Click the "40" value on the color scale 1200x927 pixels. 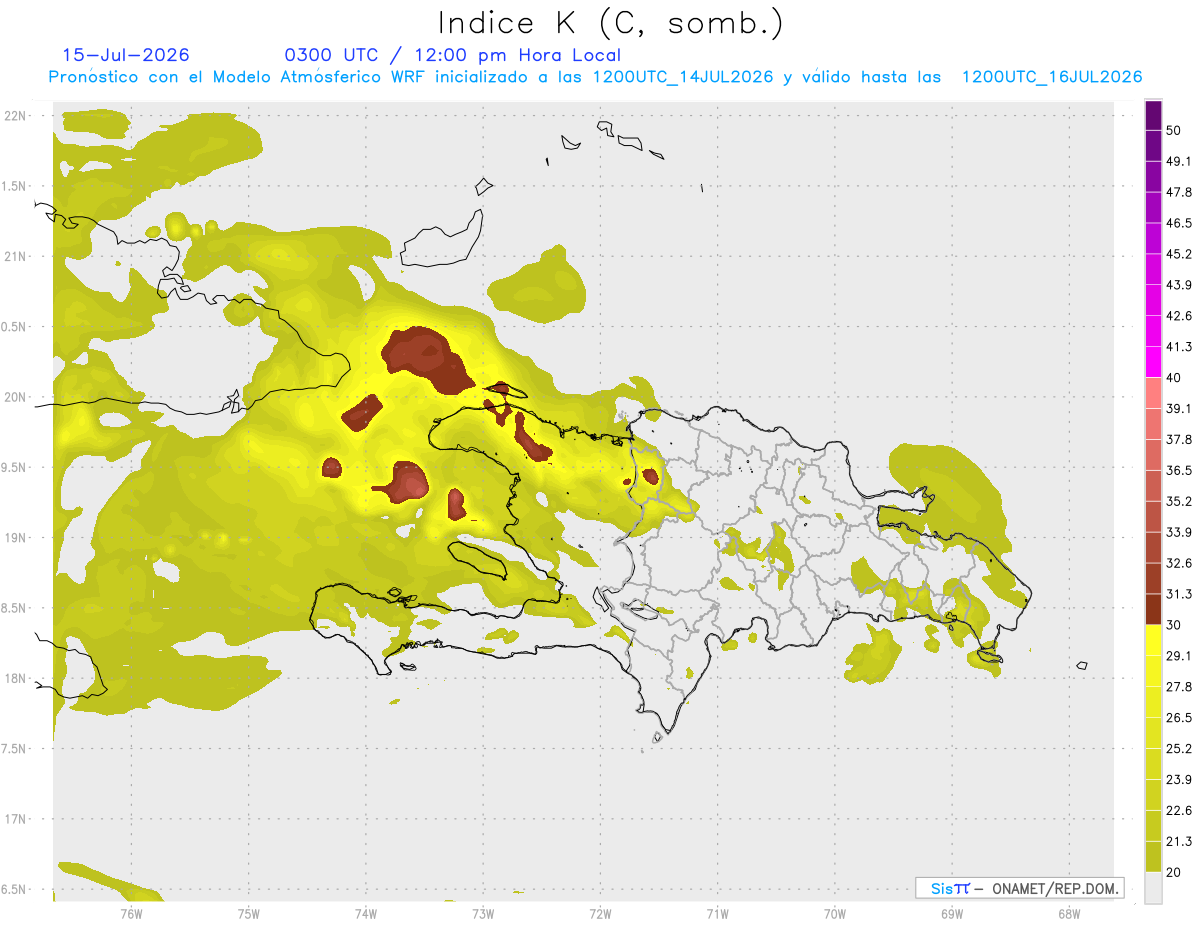(1173, 378)
